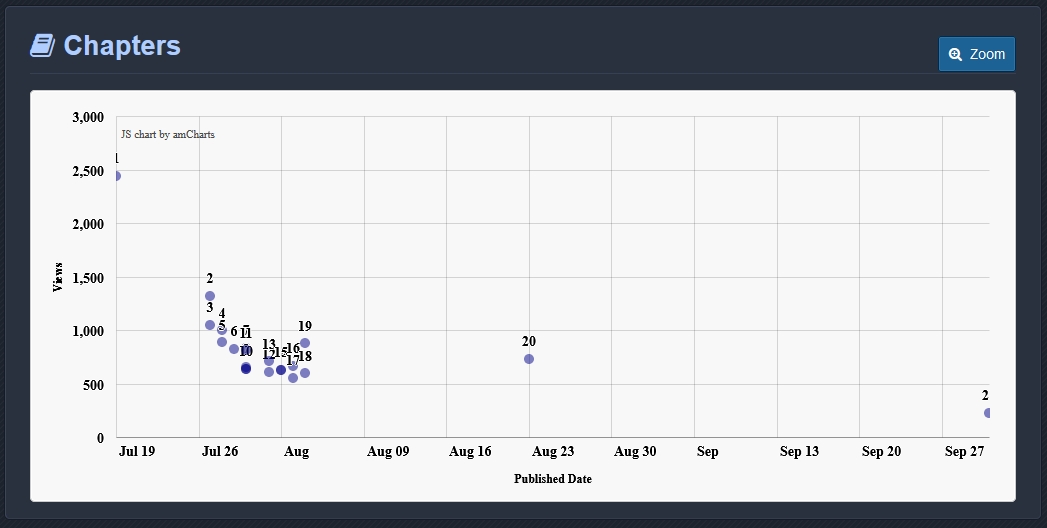Screen dimensions: 1047x528
Task: Click the chapter 17 data point
Action: pyautogui.click(x=293, y=378)
